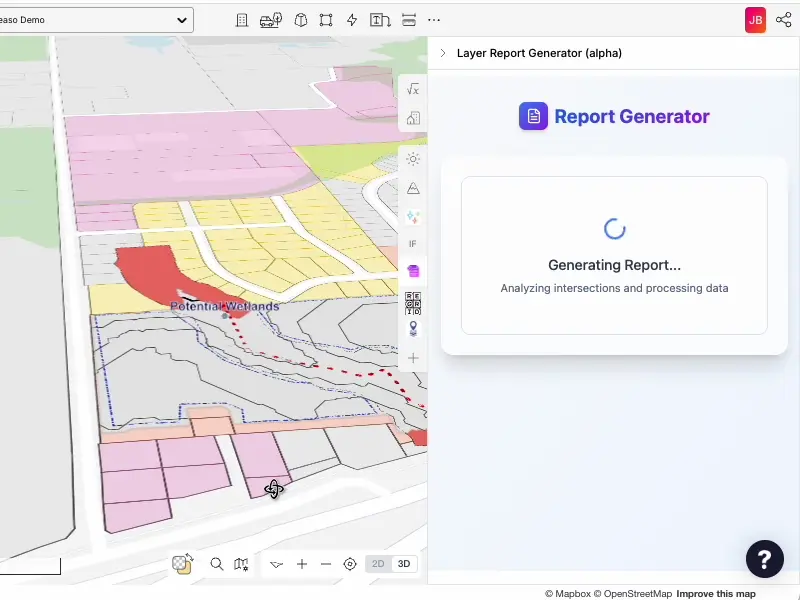Expand the compass direction chevron
The height and width of the screenshot is (600, 800).
coord(277,564)
